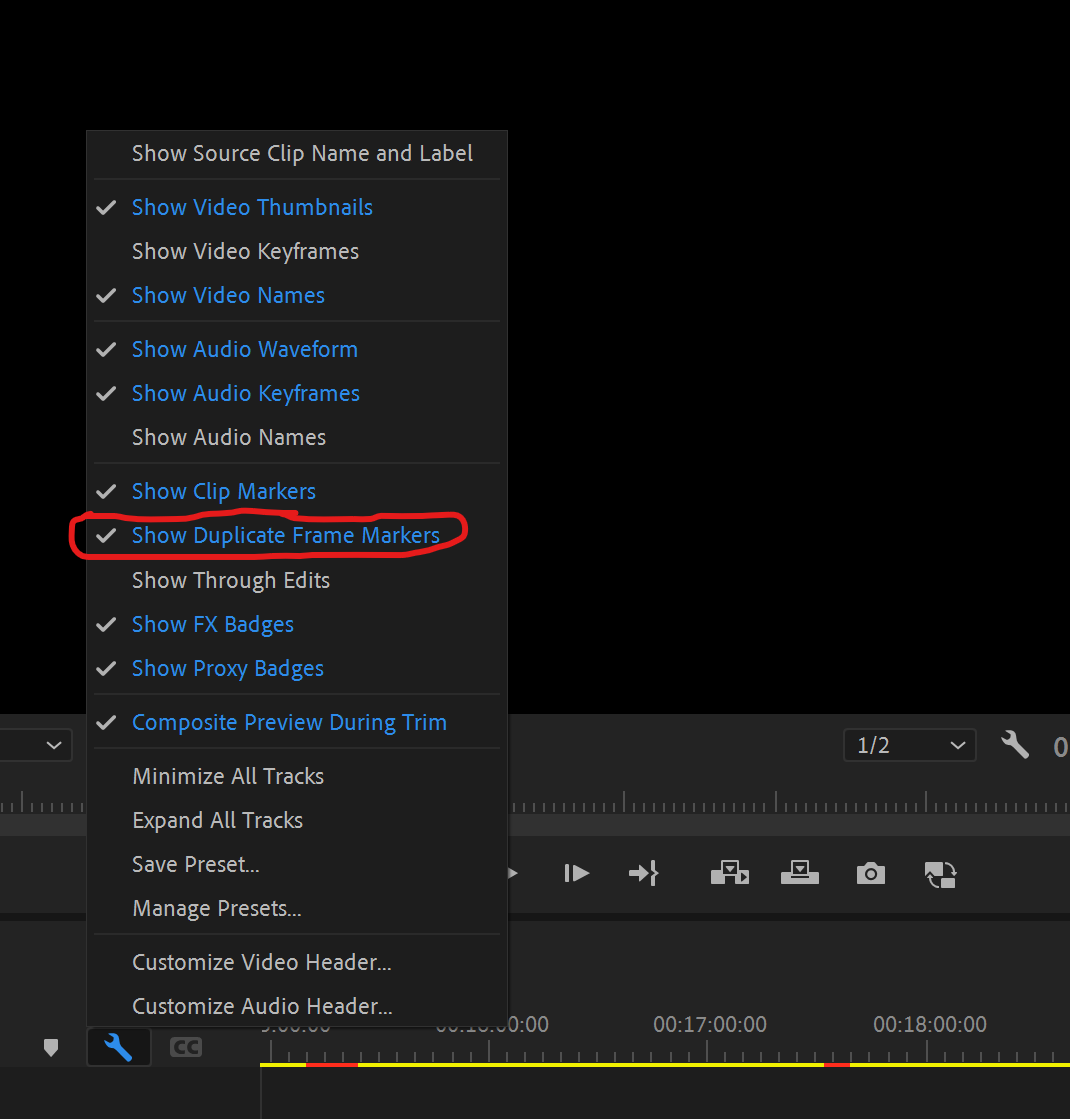Uncheck Show Audio Waveform
This screenshot has height=1120, width=1070.
pos(297,349)
